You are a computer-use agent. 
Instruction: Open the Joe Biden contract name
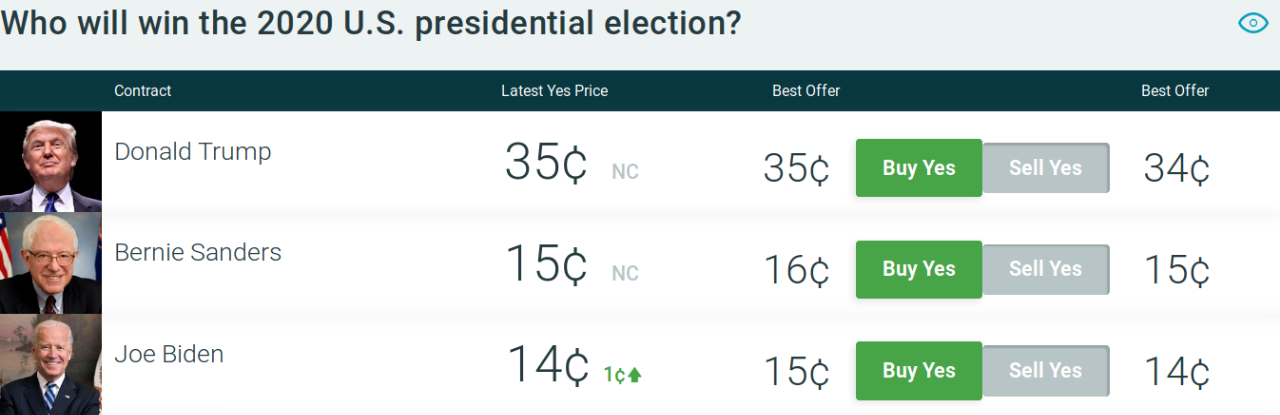coord(169,354)
